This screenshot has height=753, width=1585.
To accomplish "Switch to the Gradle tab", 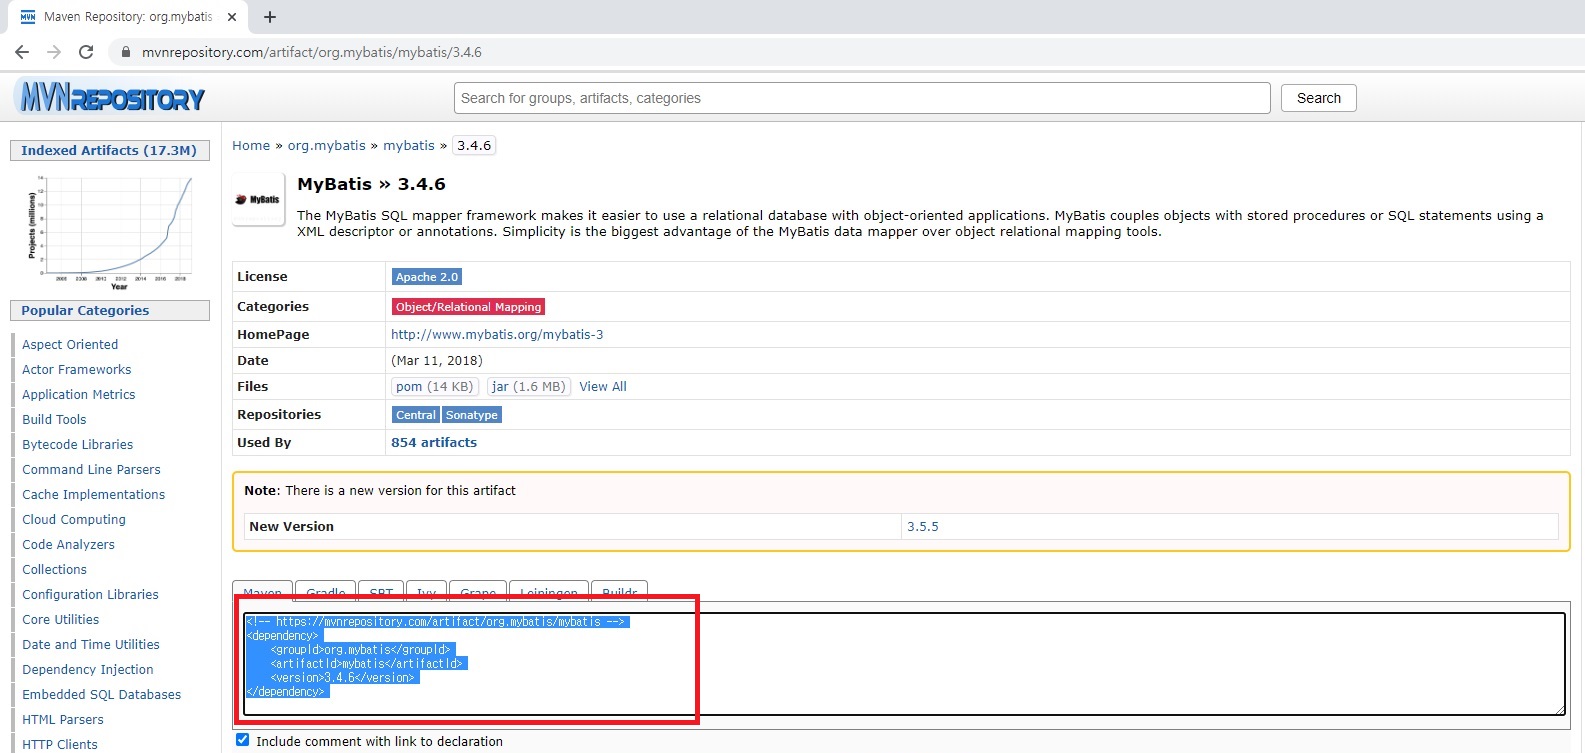I will (x=326, y=590).
